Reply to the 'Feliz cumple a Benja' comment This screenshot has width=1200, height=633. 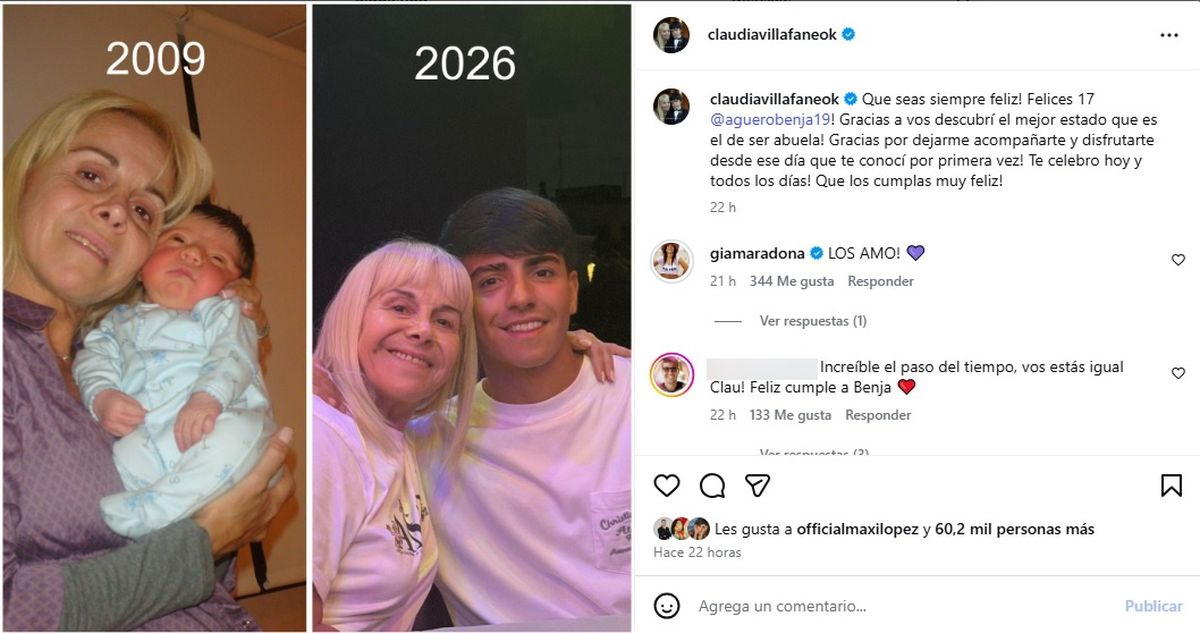pyautogui.click(x=877, y=415)
